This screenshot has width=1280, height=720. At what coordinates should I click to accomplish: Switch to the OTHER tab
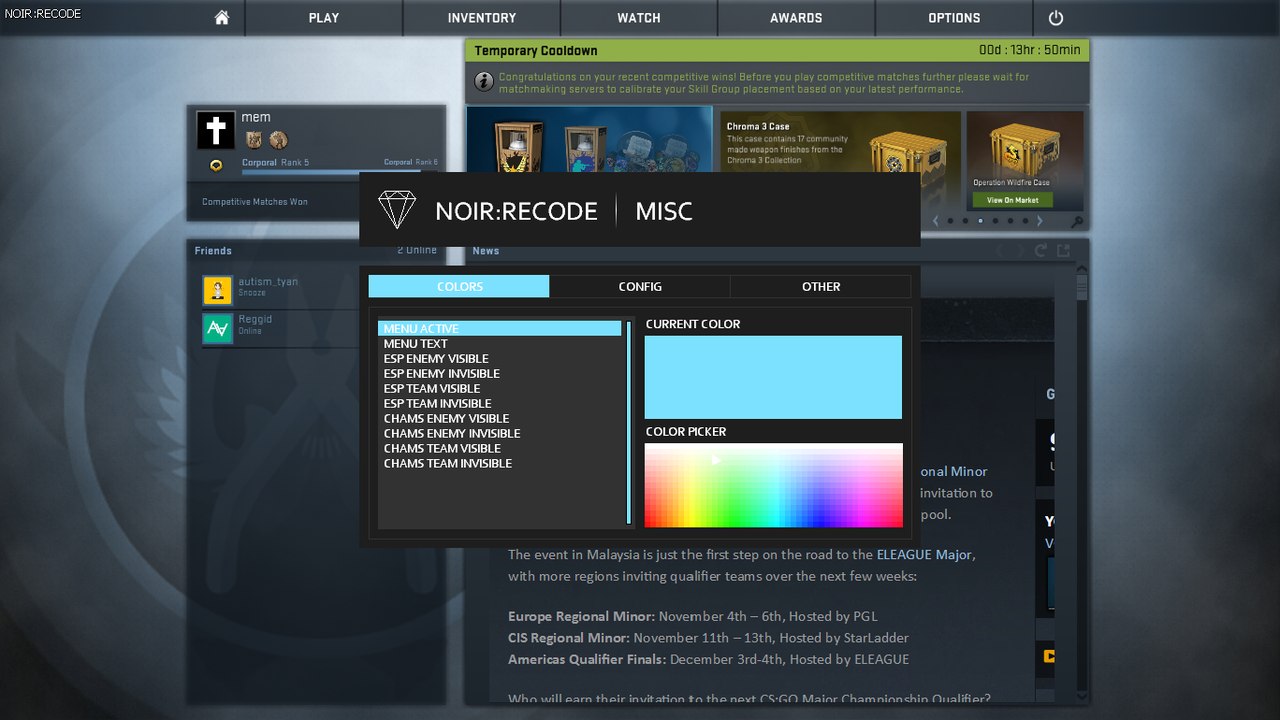click(820, 287)
